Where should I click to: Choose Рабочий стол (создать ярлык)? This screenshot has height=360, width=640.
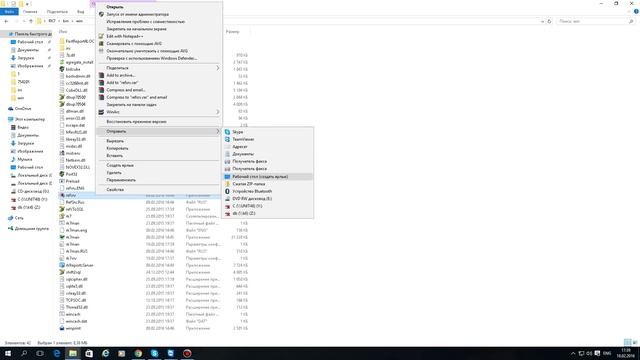point(268,177)
